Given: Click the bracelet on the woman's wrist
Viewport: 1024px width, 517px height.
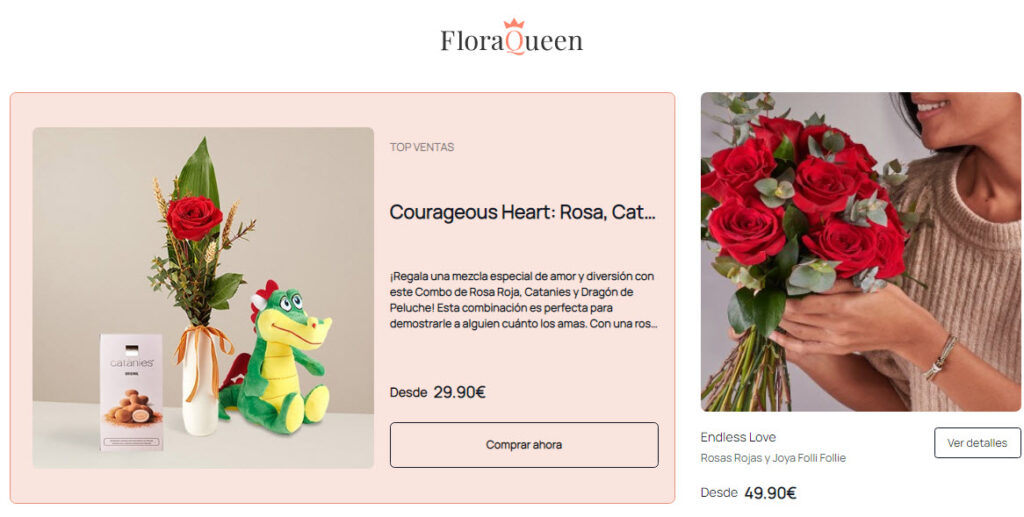Looking at the screenshot, I should tap(940, 357).
